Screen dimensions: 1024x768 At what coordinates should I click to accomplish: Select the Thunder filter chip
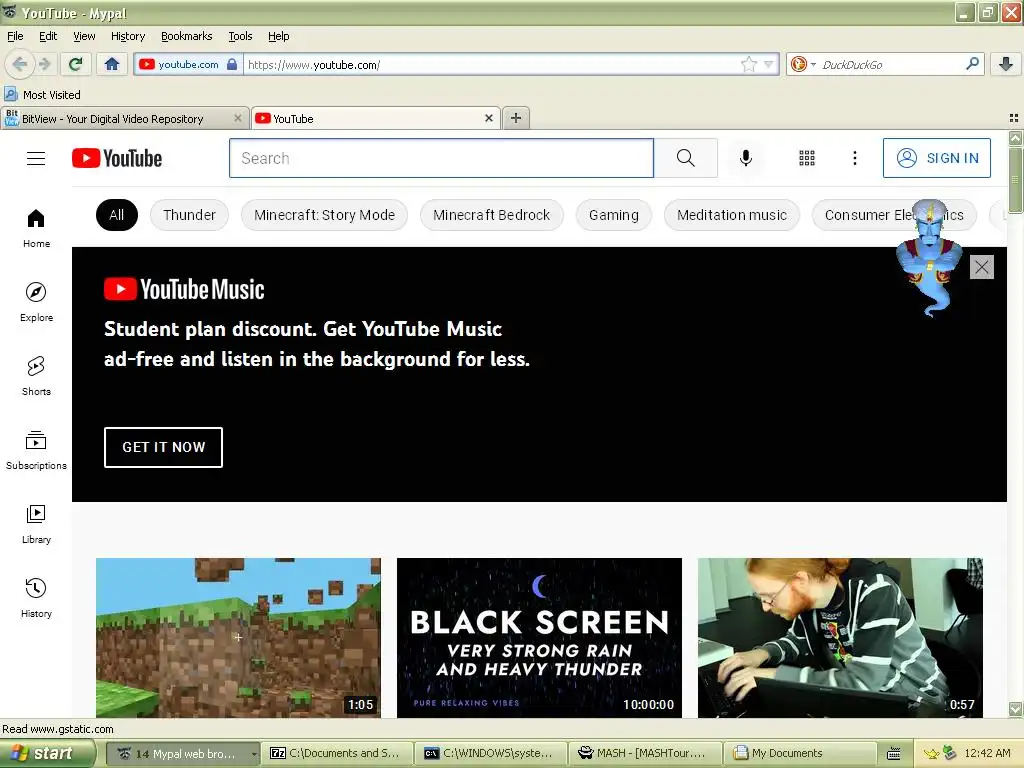(x=189, y=215)
